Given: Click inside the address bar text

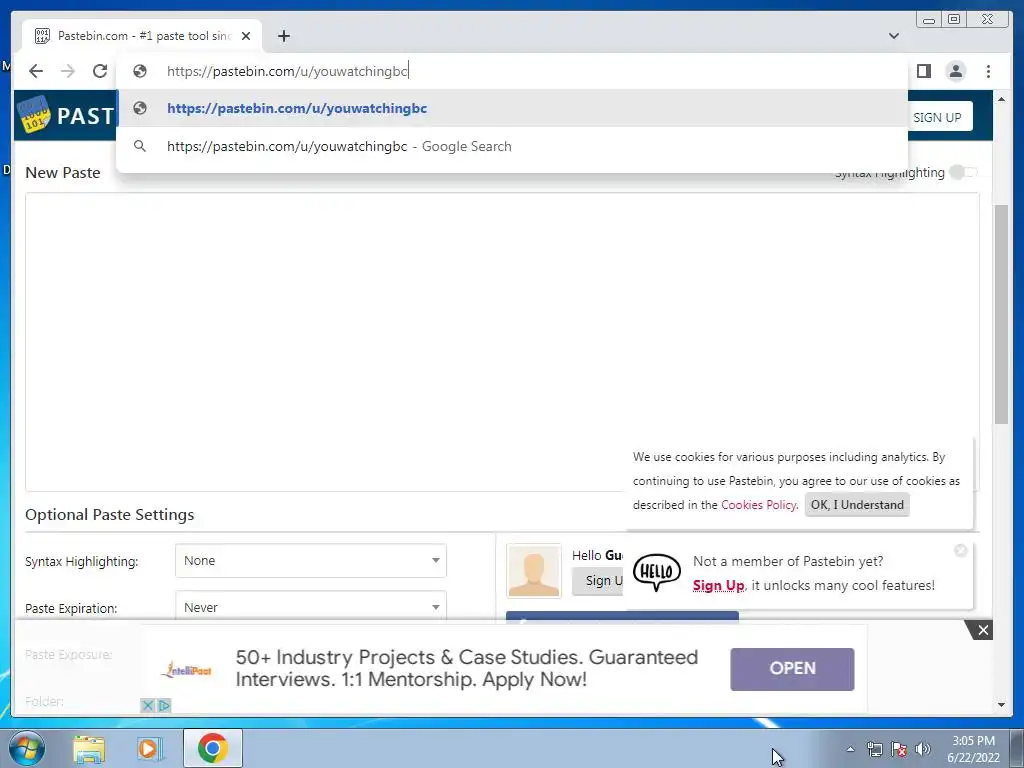Looking at the screenshot, I should pos(287,71).
